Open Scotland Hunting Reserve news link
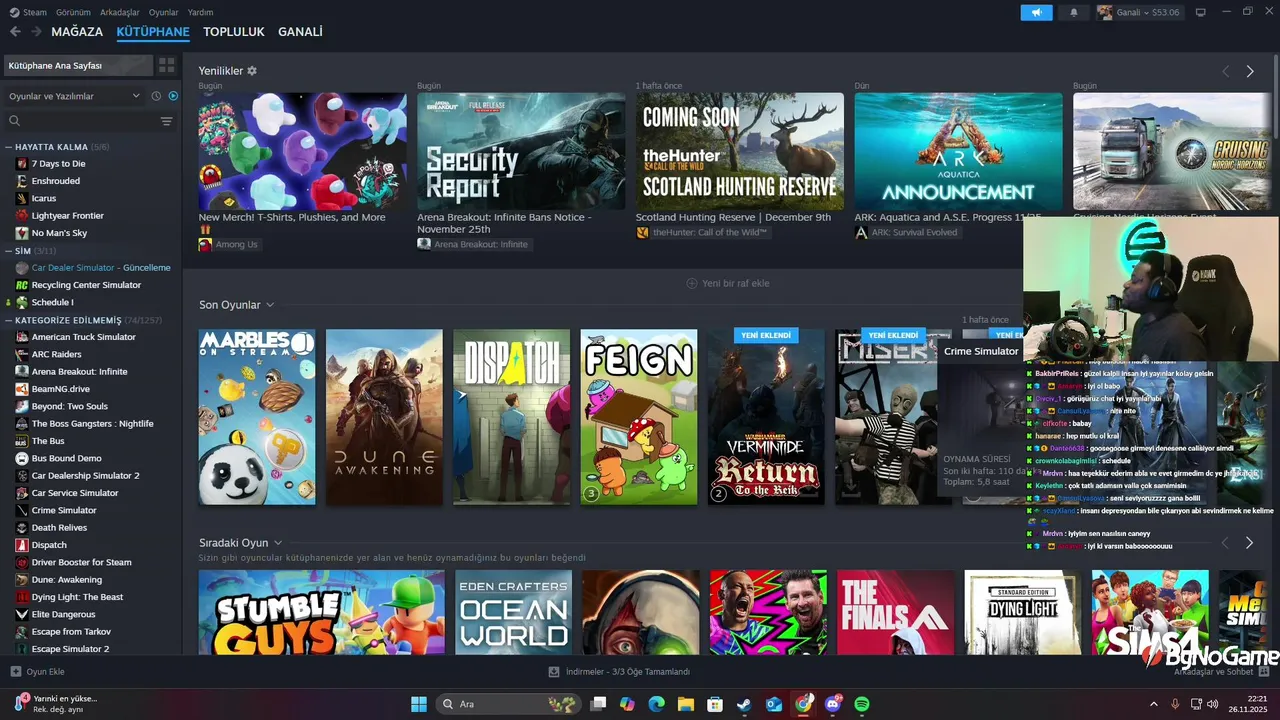This screenshot has height=720, width=1280. (x=733, y=217)
